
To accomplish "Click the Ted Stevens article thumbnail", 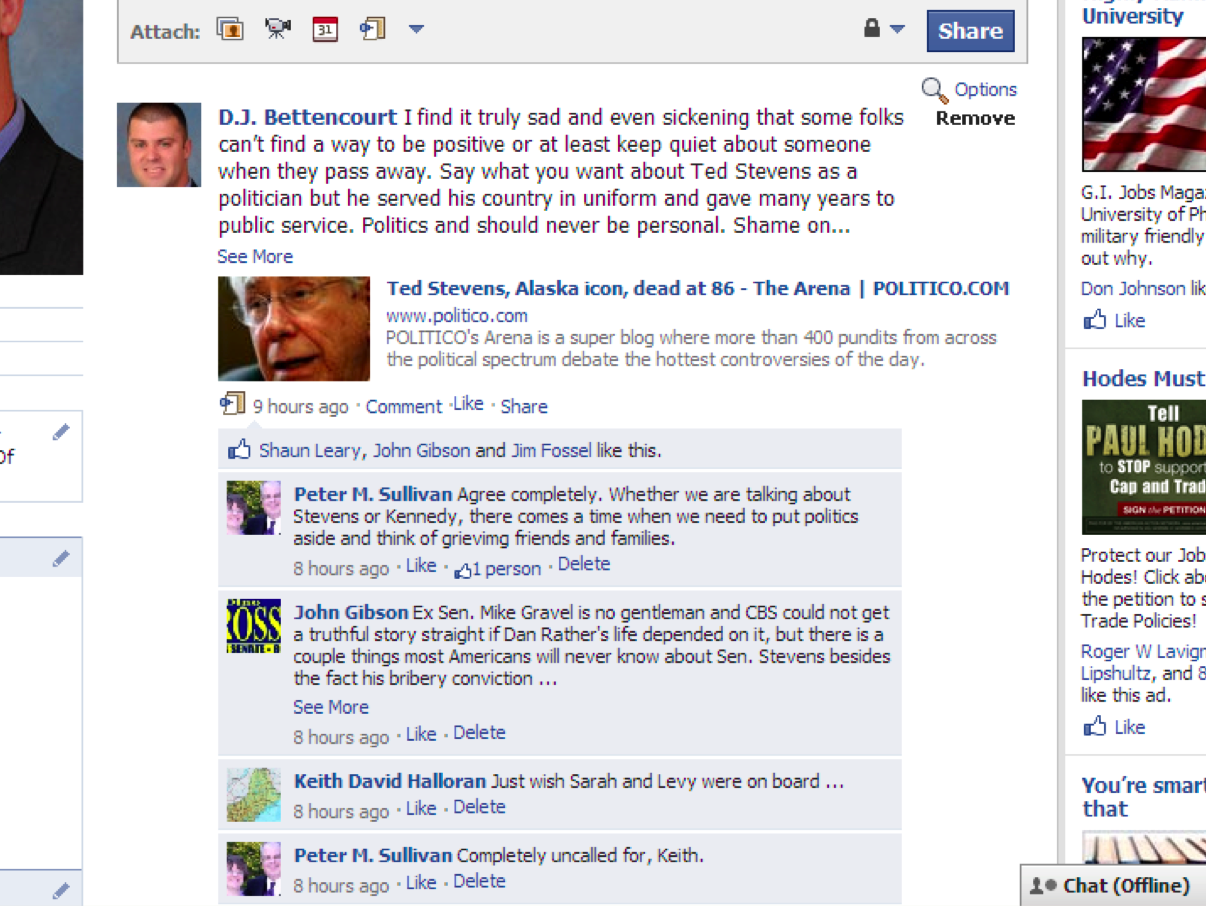I will [294, 329].
